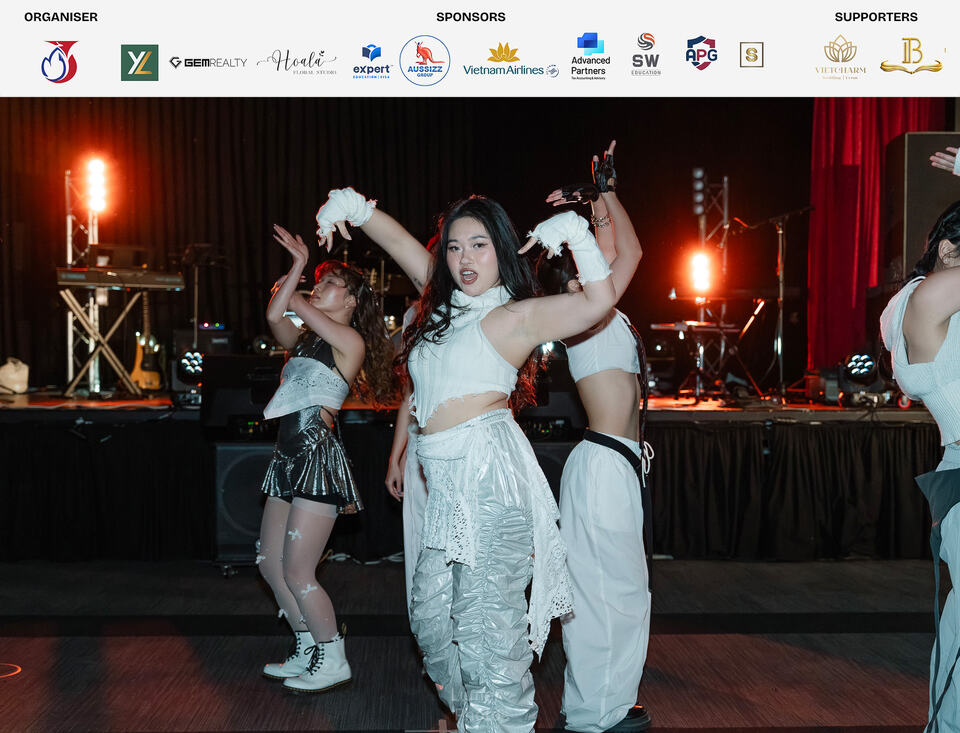This screenshot has height=733, width=960.
Task: Select the Advanced Partners logo
Action: click(590, 56)
